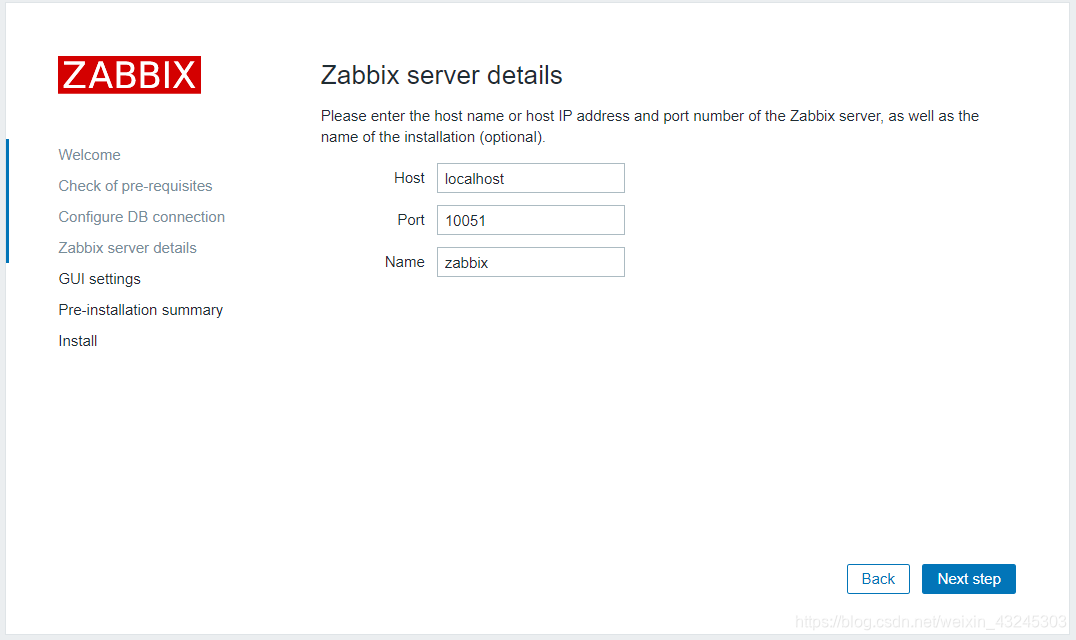Click the Host field label

pyautogui.click(x=409, y=178)
